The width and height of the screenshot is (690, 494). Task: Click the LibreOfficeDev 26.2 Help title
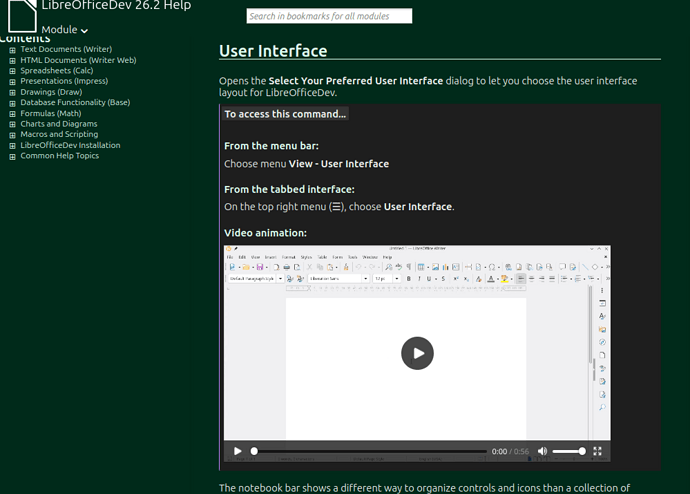[x=116, y=6]
